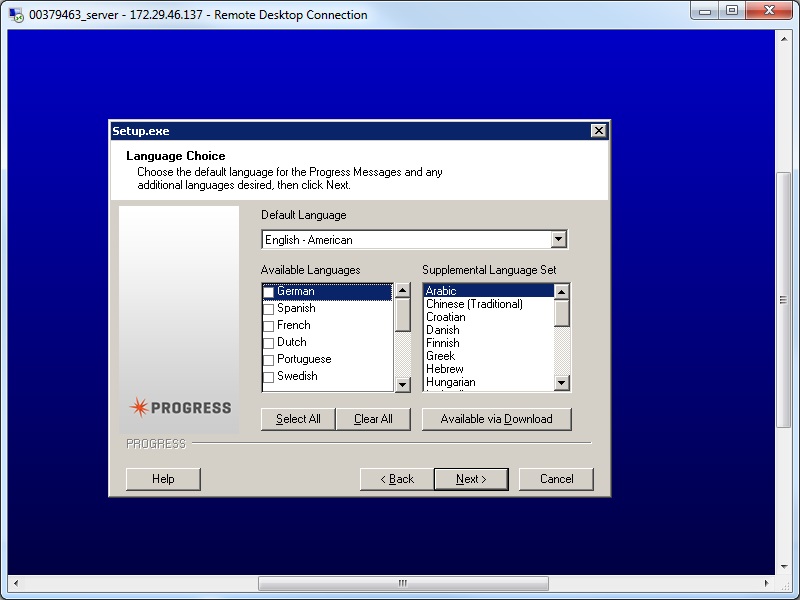800x600 pixels.
Task: Enable Portuguese language support
Action: coord(267,358)
